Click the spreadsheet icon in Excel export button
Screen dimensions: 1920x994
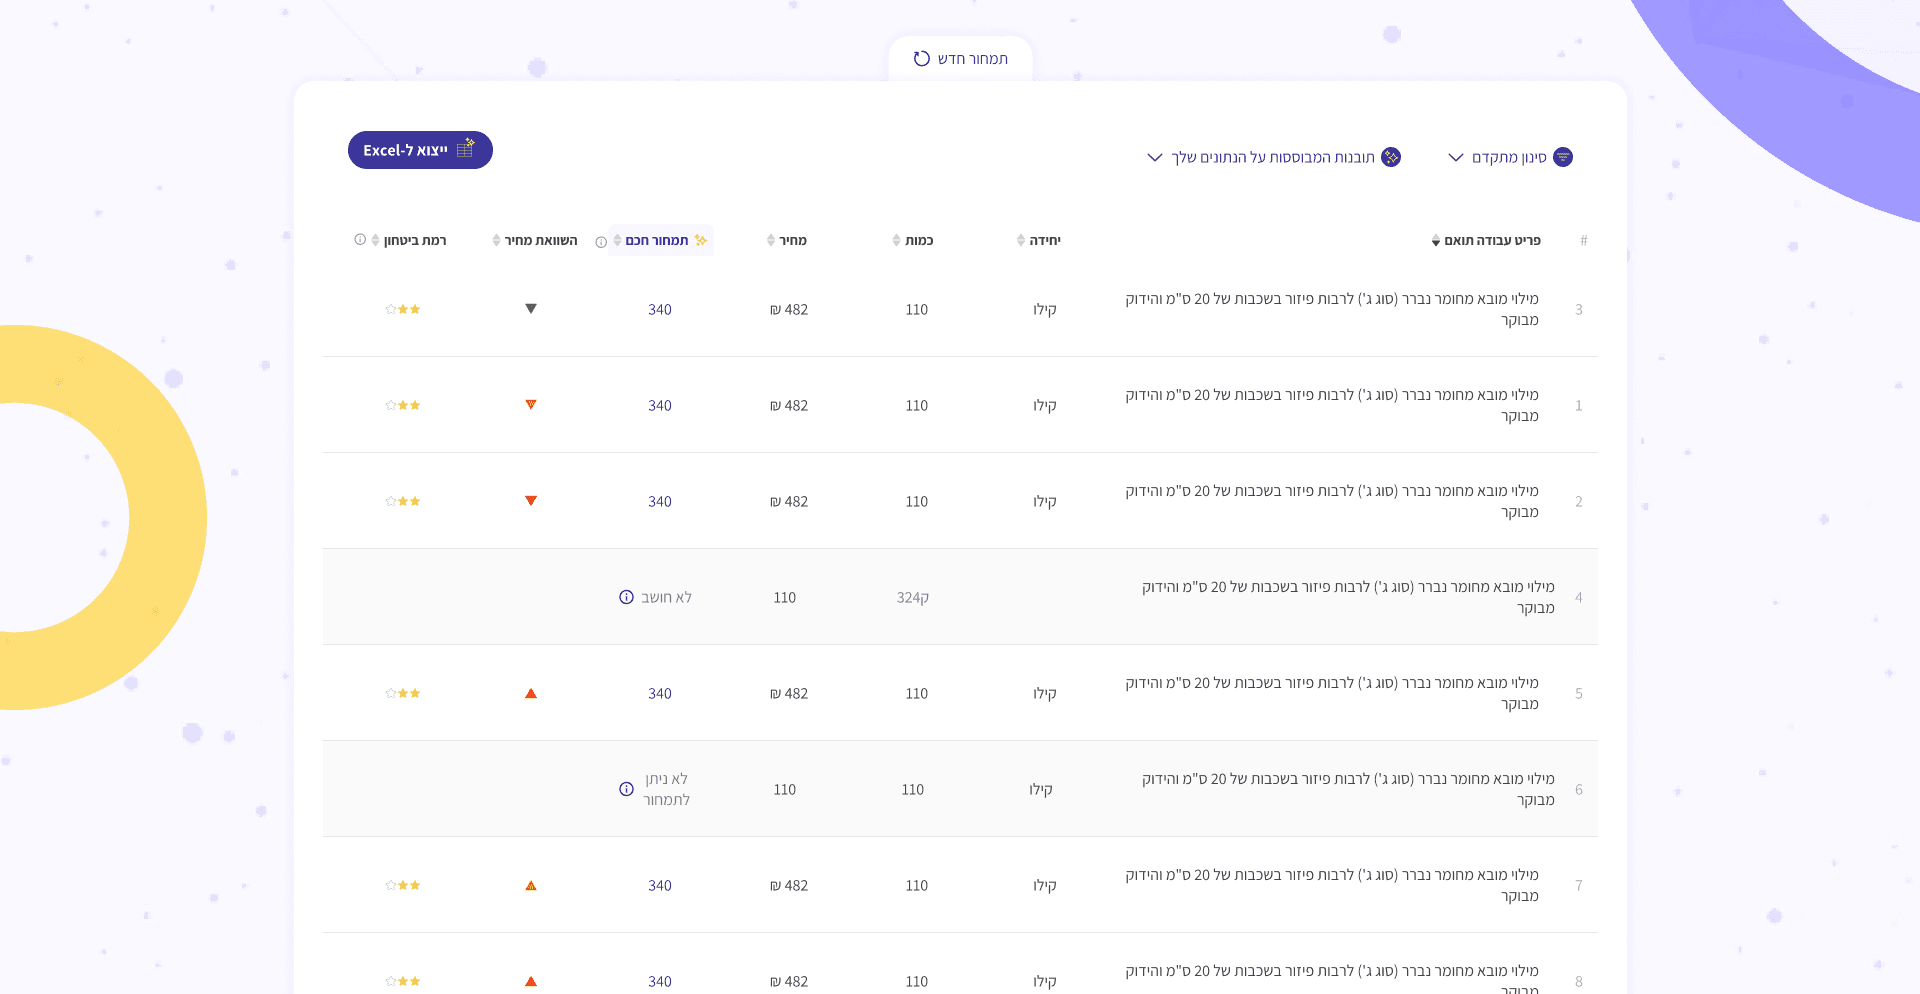tap(465, 149)
